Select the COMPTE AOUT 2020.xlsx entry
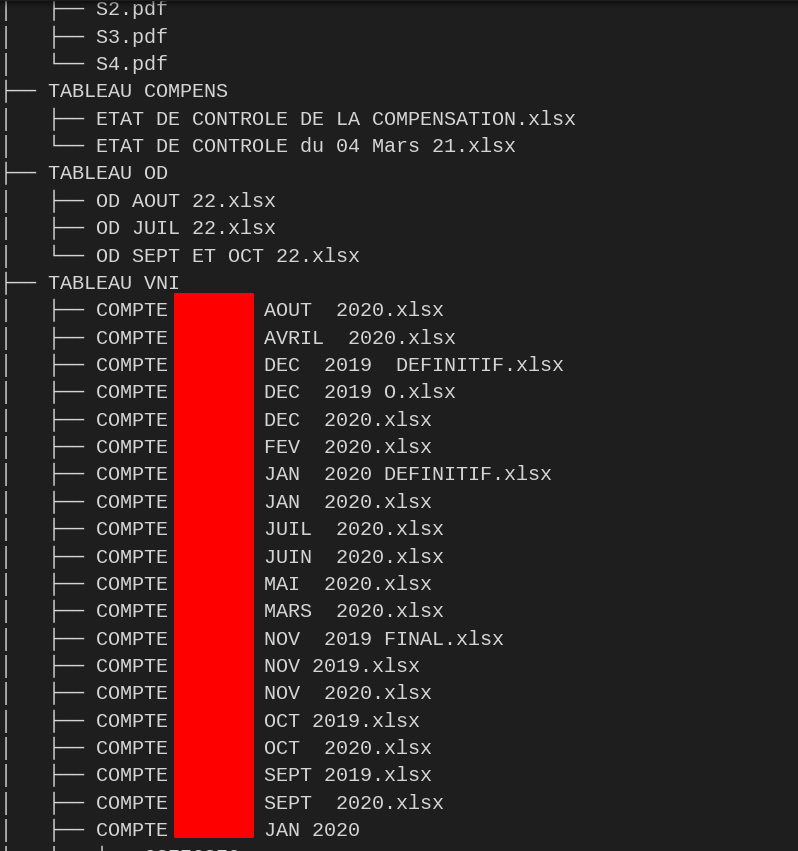This screenshot has height=851, width=798. coord(353,310)
